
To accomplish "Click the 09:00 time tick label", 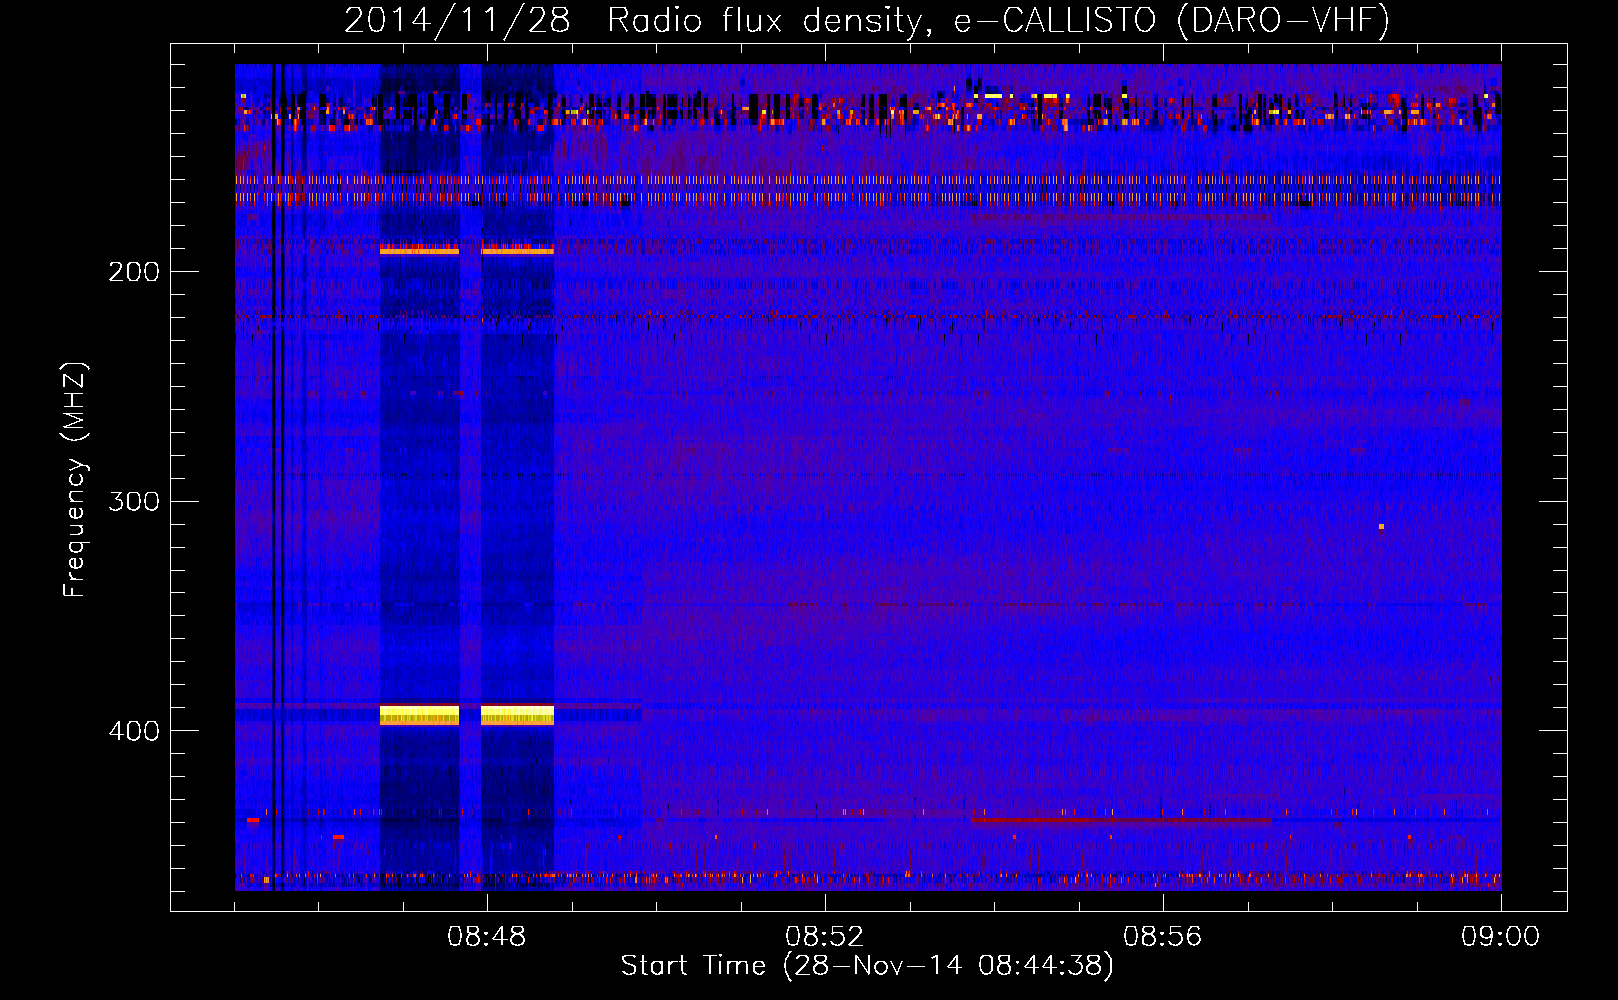I will click(1500, 937).
